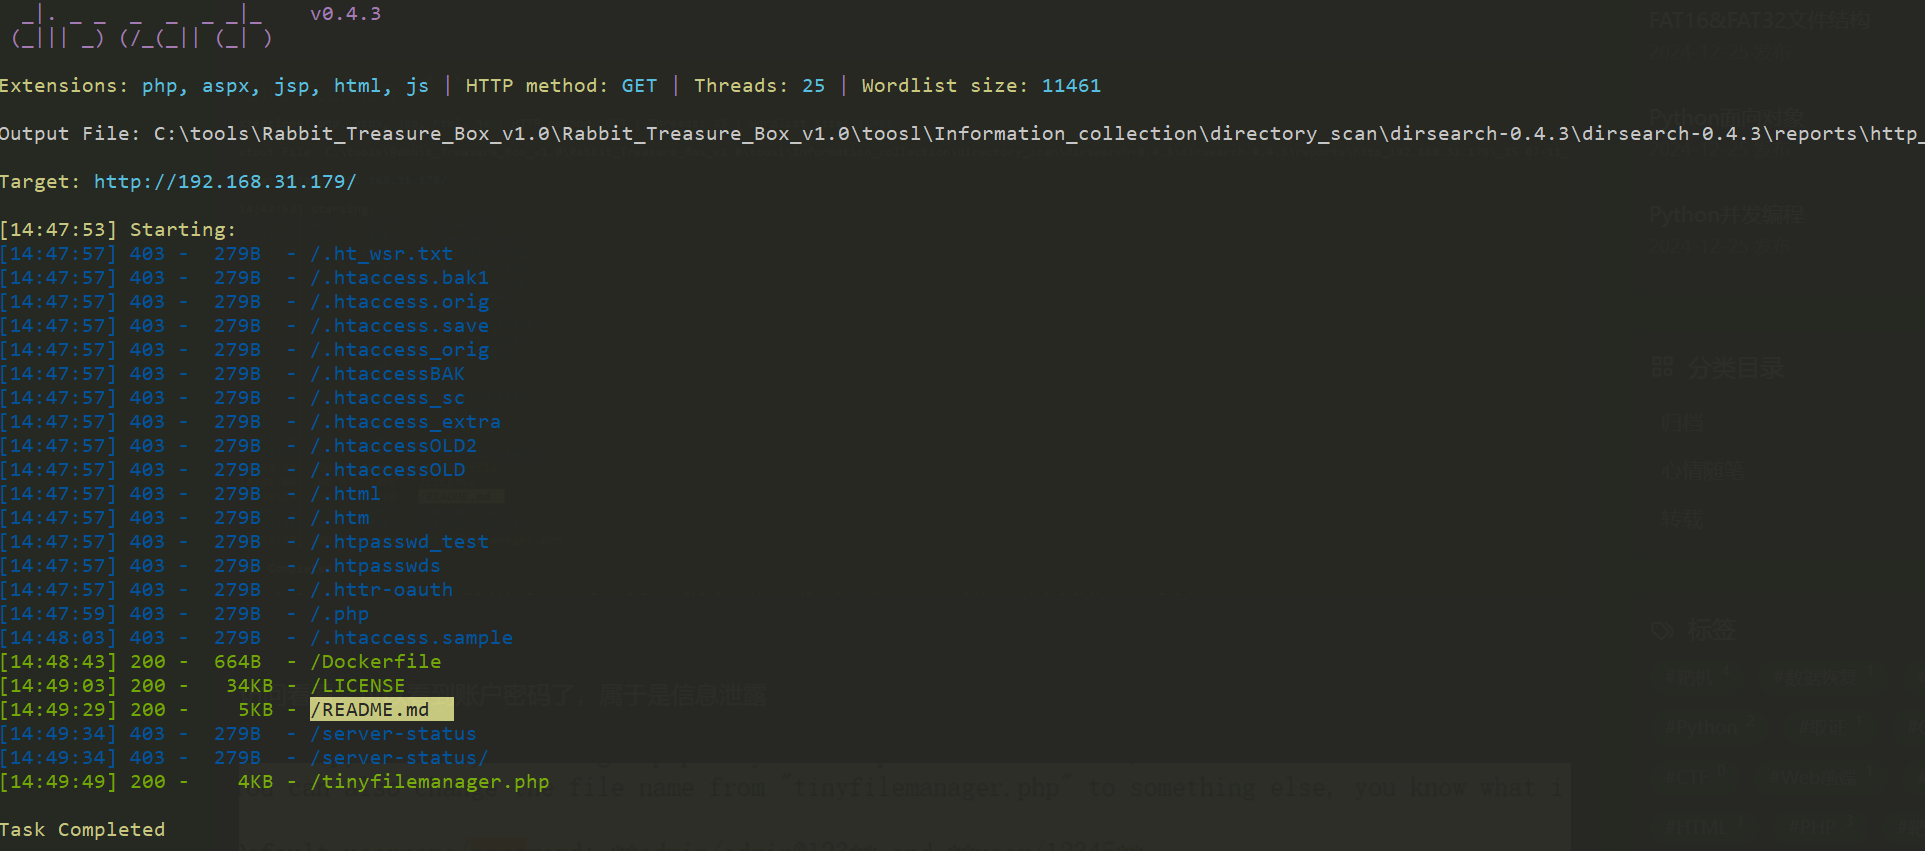The height and width of the screenshot is (851, 1925).
Task: Click the /Dockerfile result entry
Action: [376, 662]
